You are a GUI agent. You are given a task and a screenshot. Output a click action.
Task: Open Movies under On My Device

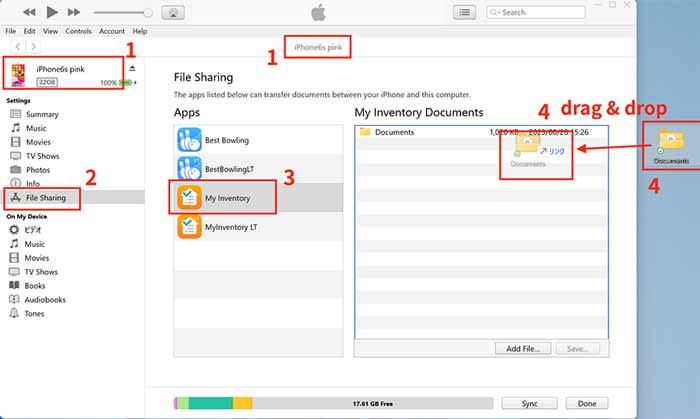(37, 258)
